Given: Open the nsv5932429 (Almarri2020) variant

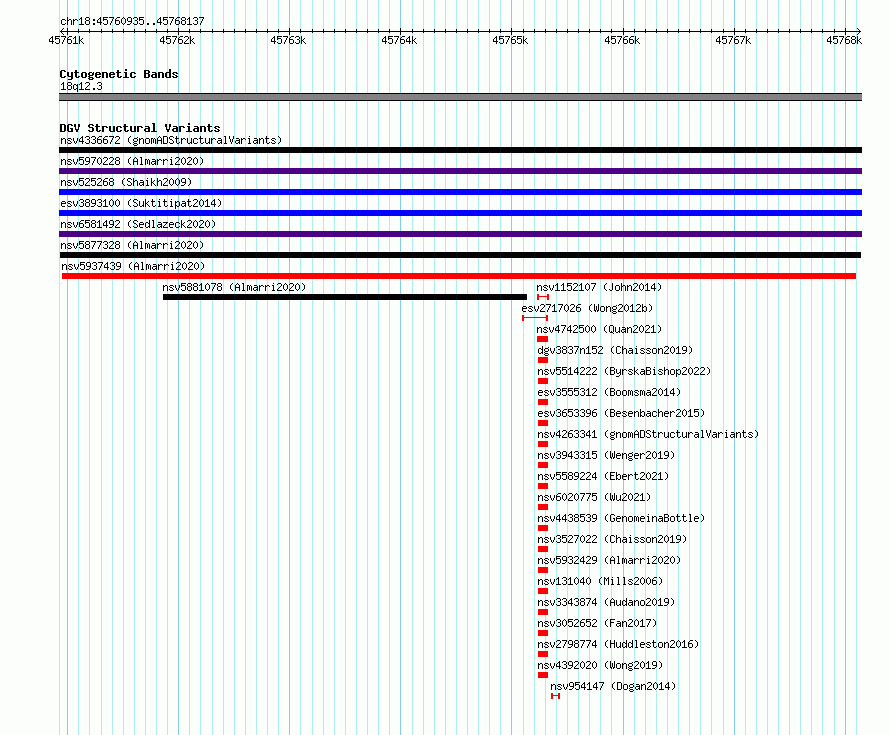Looking at the screenshot, I should tap(609, 560).
